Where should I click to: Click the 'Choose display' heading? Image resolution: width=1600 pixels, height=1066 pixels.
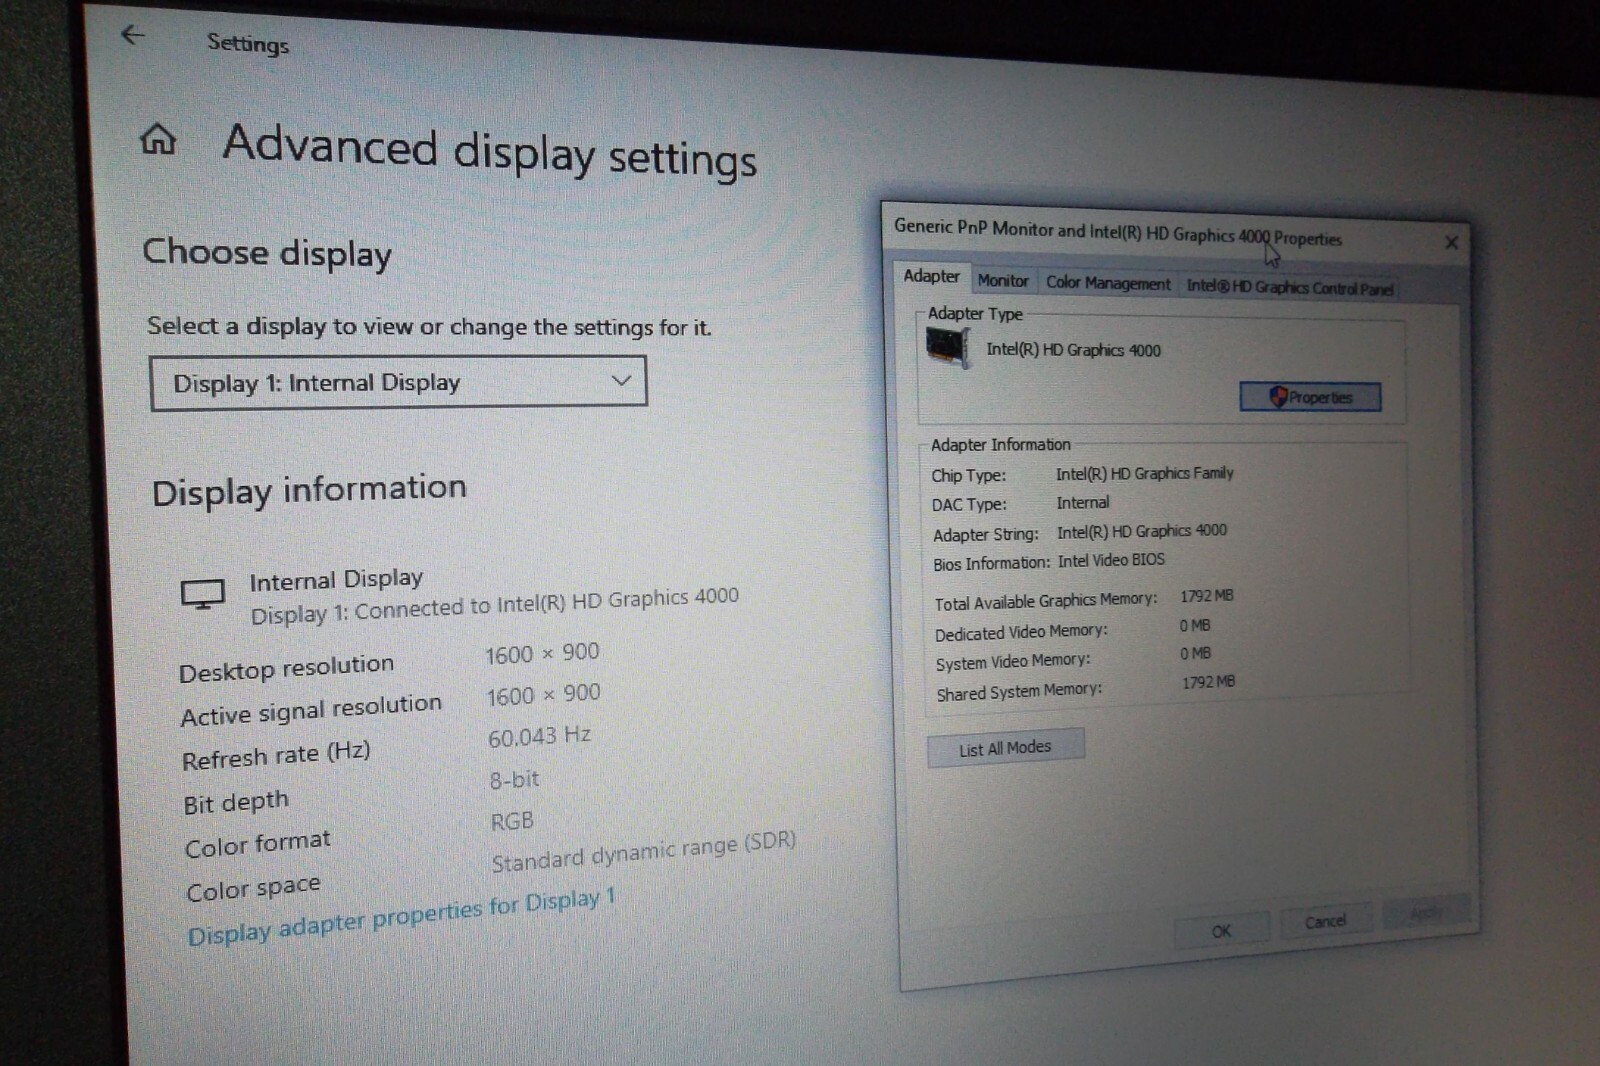[x=267, y=252]
